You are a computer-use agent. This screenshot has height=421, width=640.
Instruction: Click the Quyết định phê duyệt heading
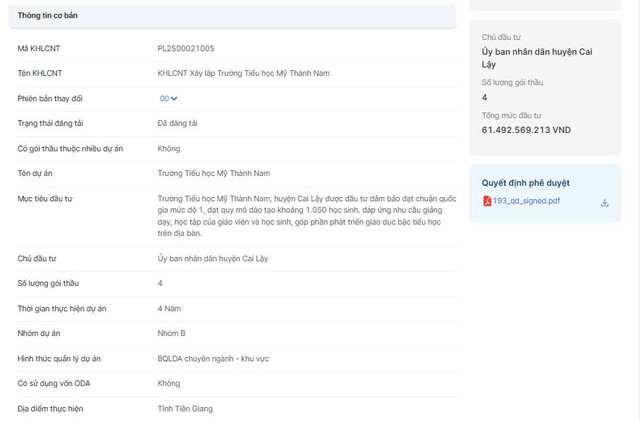pos(525,183)
